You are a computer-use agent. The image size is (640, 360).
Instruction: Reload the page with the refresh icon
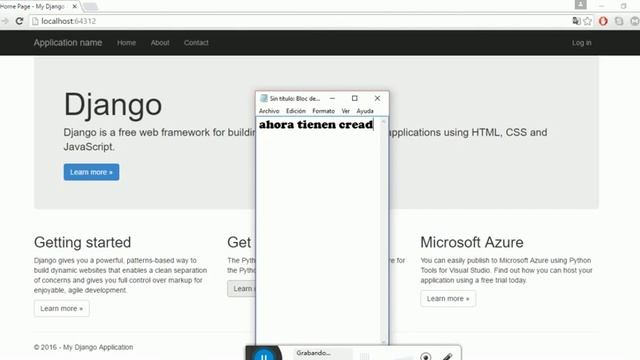coord(19,21)
